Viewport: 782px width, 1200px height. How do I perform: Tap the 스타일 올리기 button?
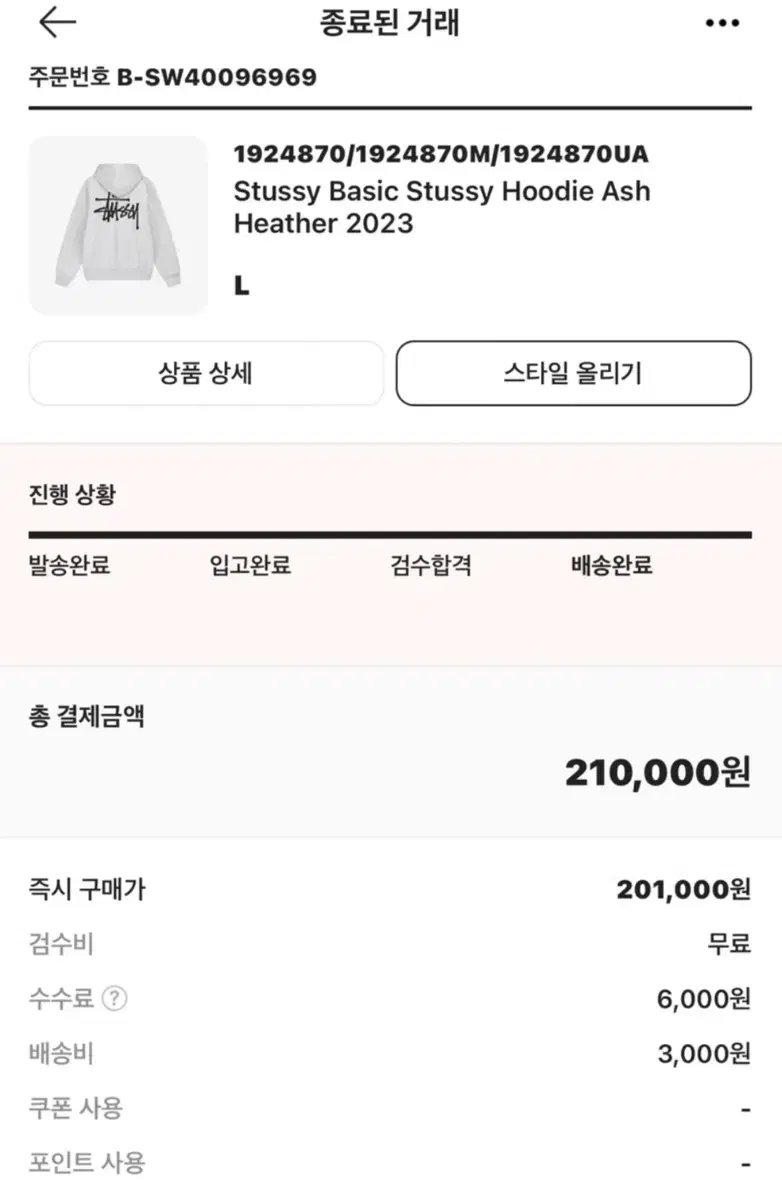point(573,374)
